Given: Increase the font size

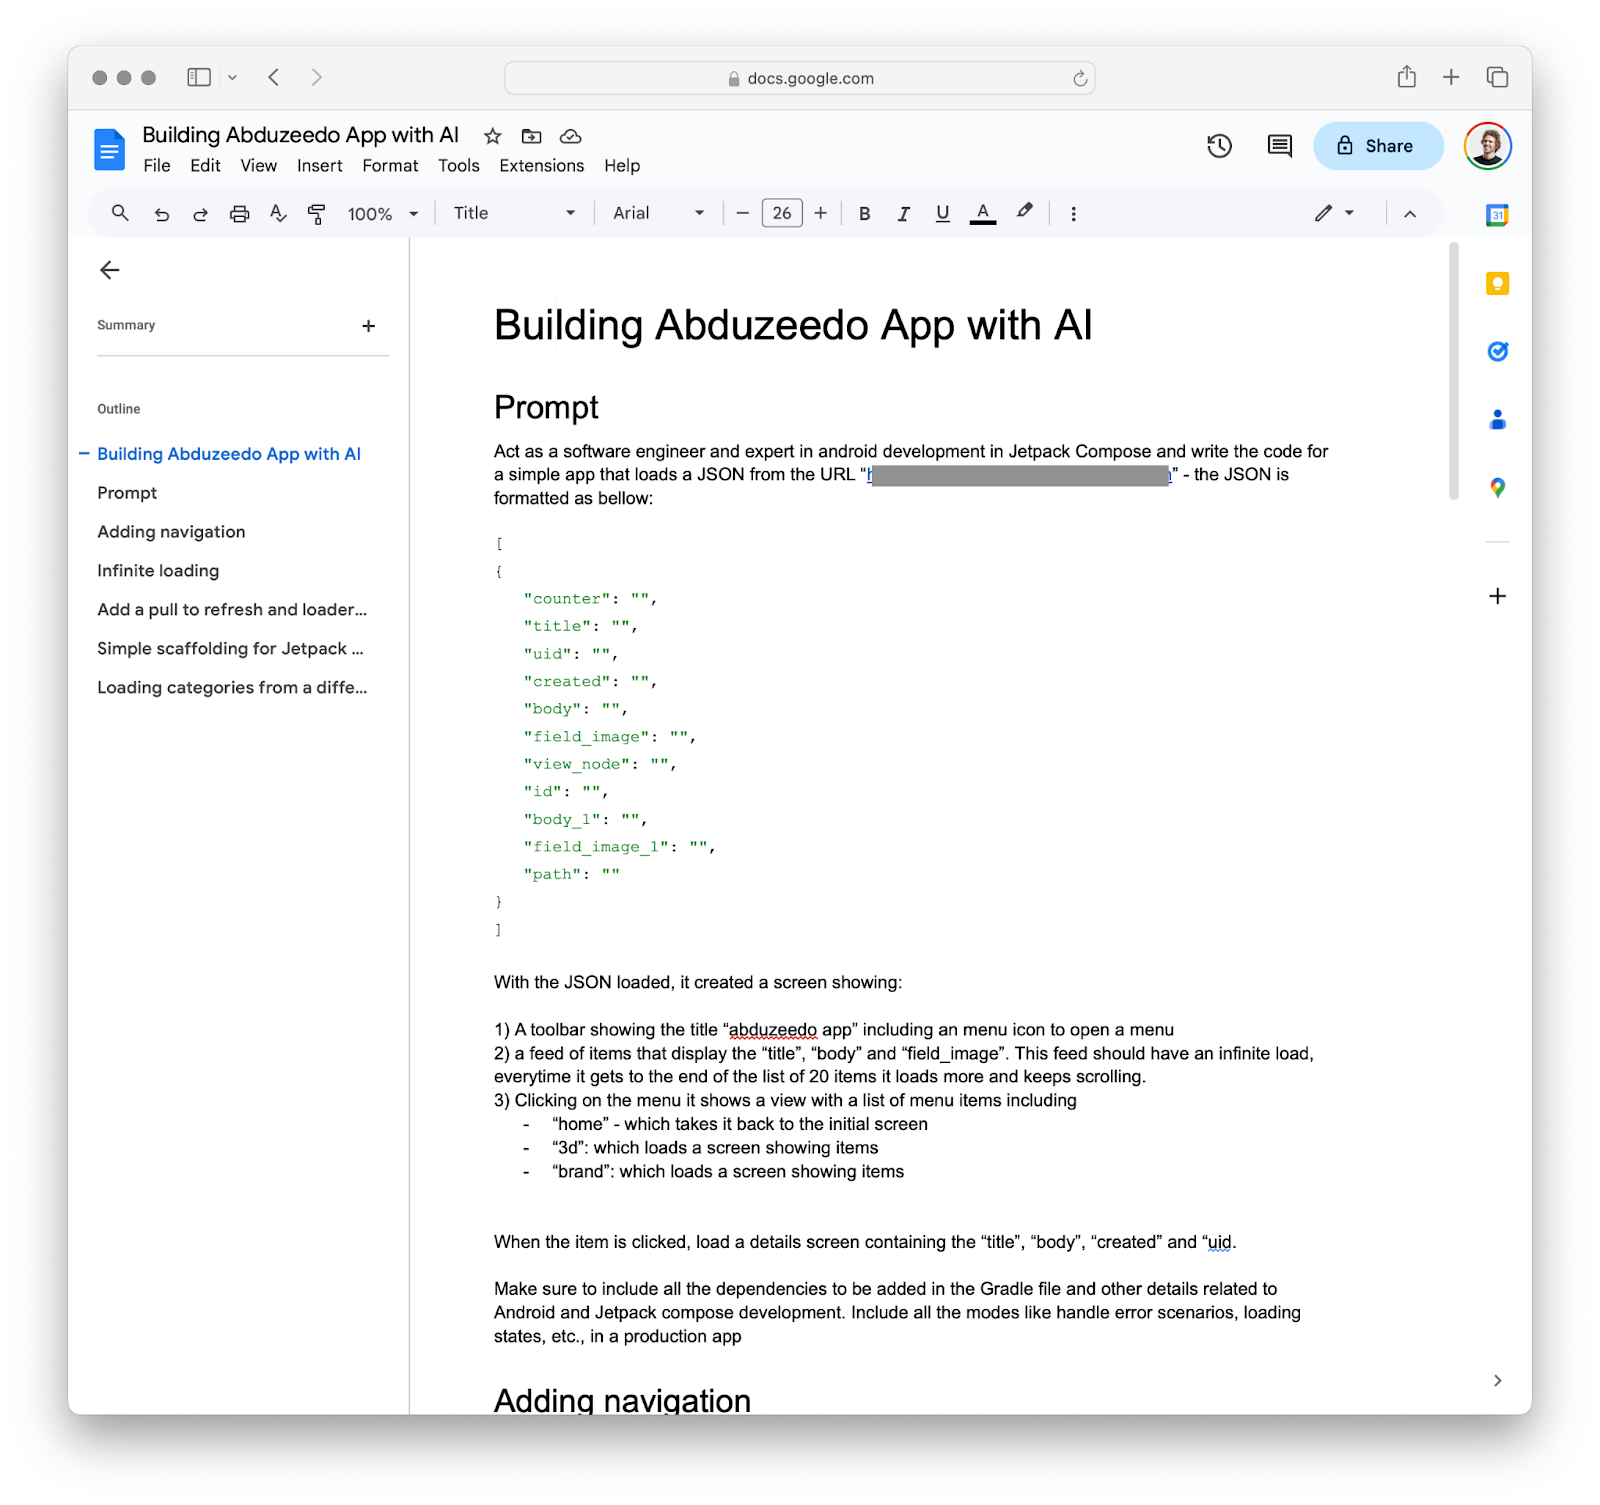Looking at the screenshot, I should click(821, 213).
